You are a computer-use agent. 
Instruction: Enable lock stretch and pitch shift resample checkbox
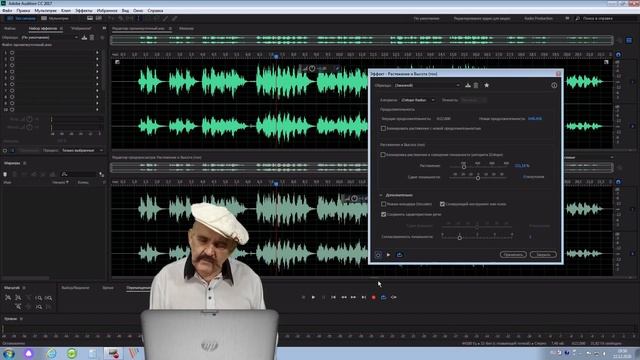click(383, 155)
